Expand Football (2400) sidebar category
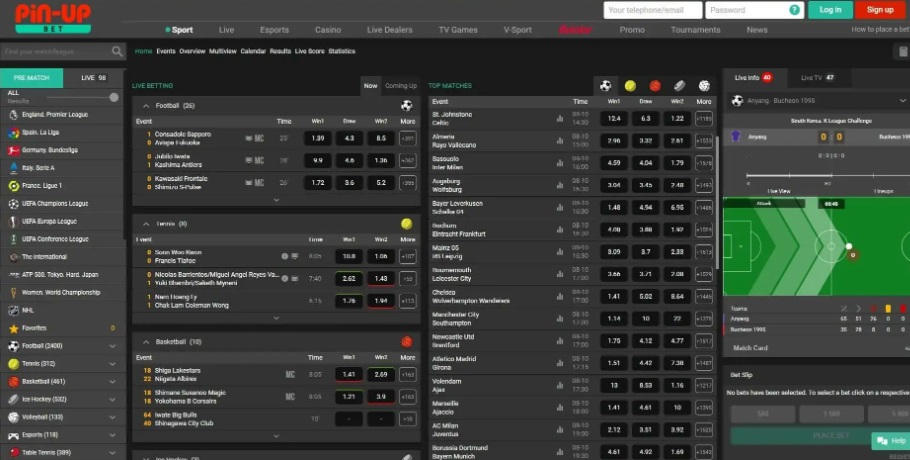Image resolution: width=910 pixels, height=460 pixels. (x=113, y=346)
